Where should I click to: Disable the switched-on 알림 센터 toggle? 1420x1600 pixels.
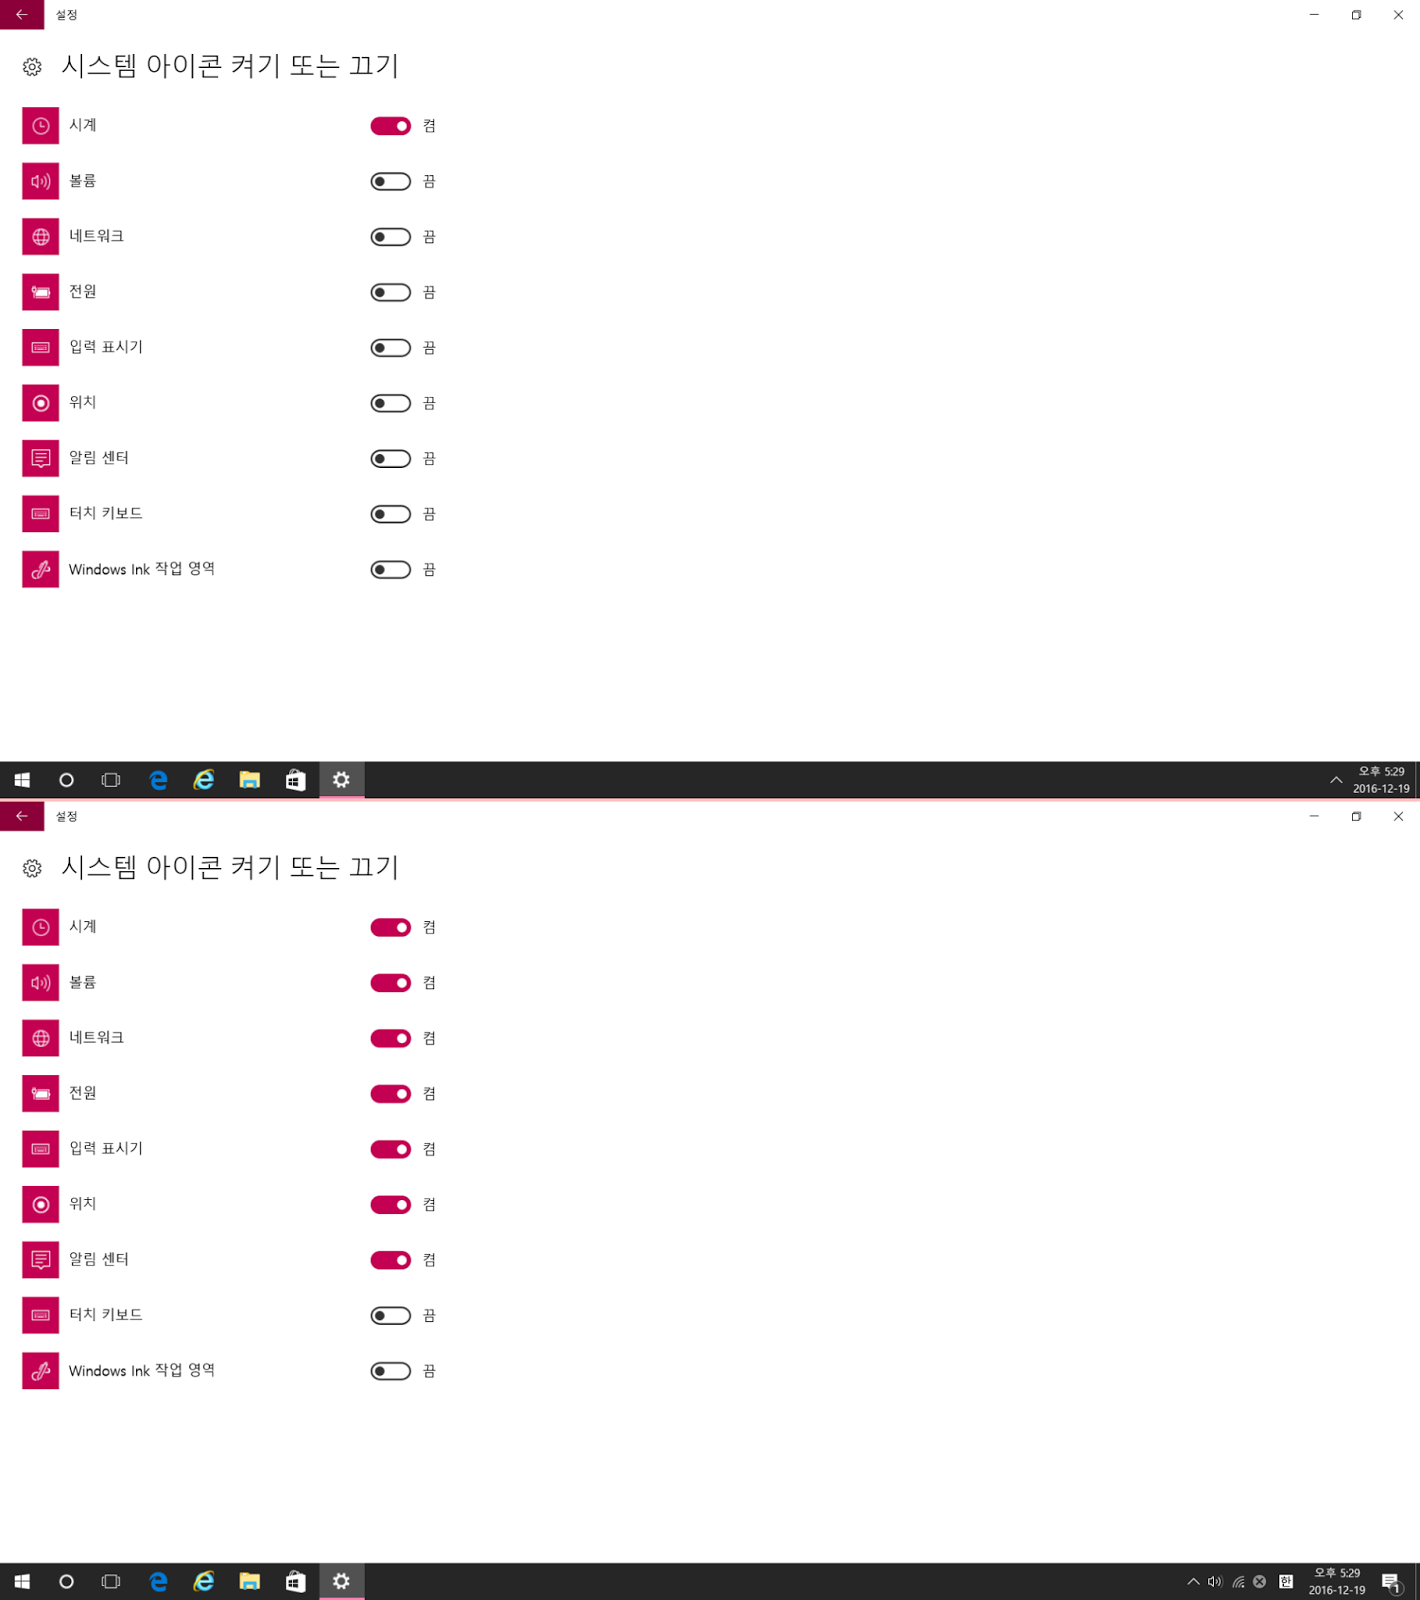(x=391, y=1260)
